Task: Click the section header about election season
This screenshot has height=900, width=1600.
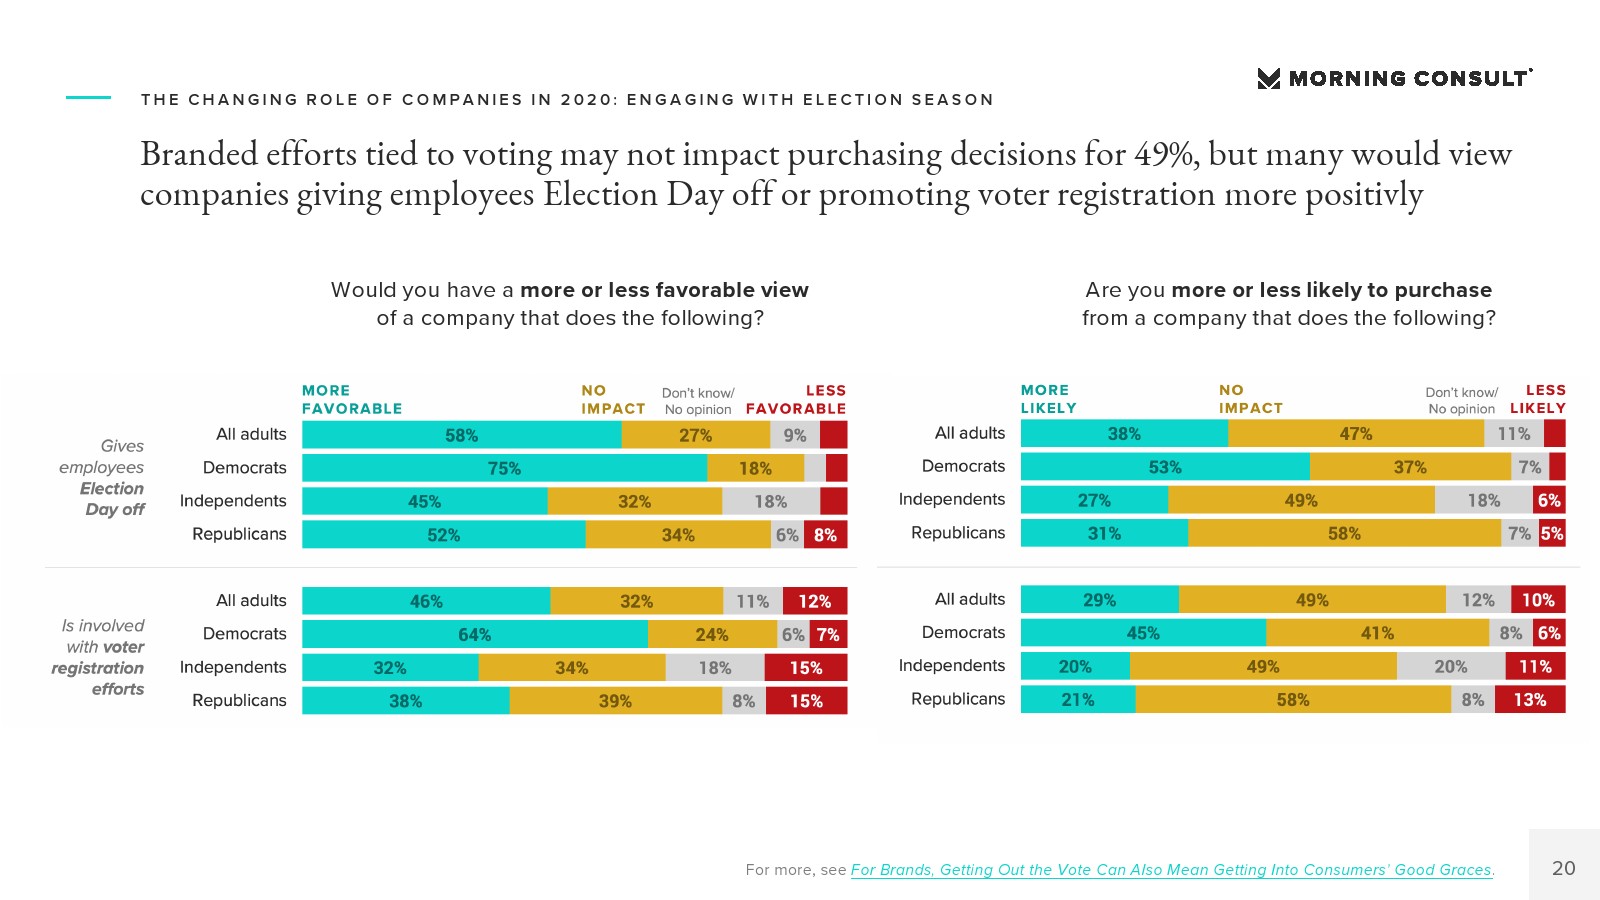Action: (x=567, y=99)
